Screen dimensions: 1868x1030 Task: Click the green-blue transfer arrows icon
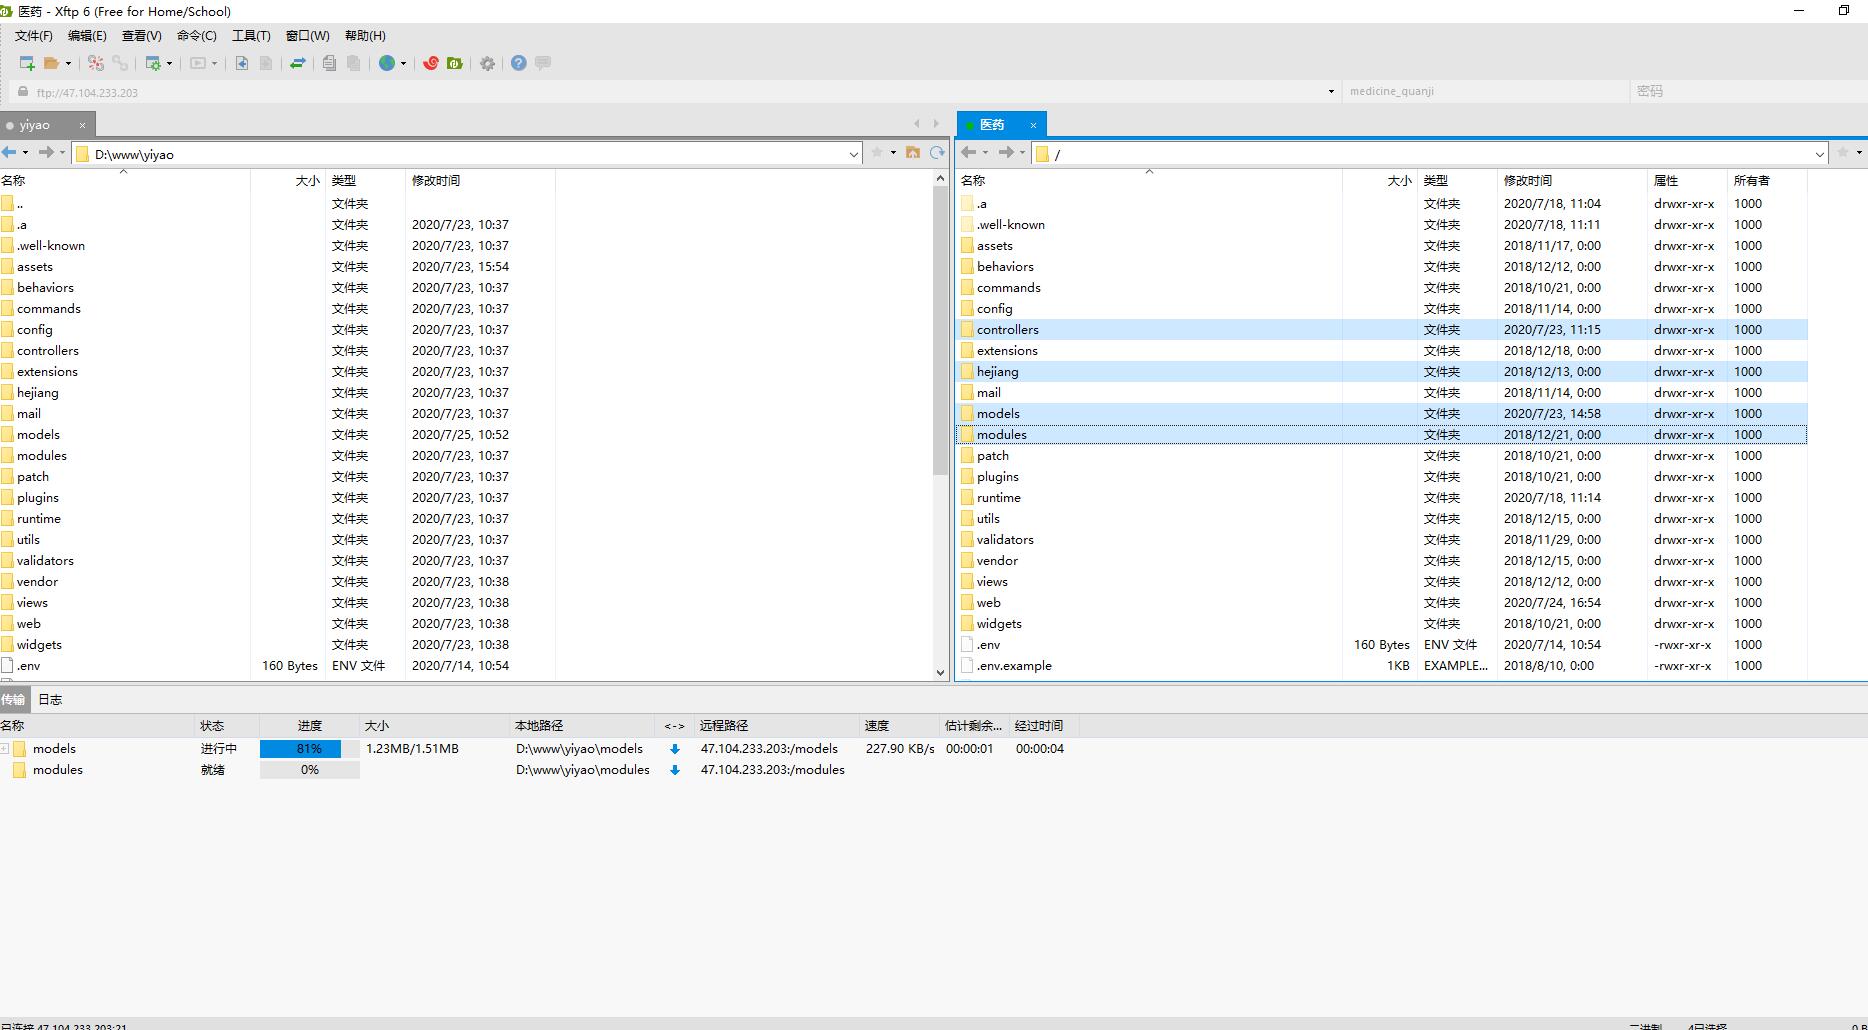point(297,63)
